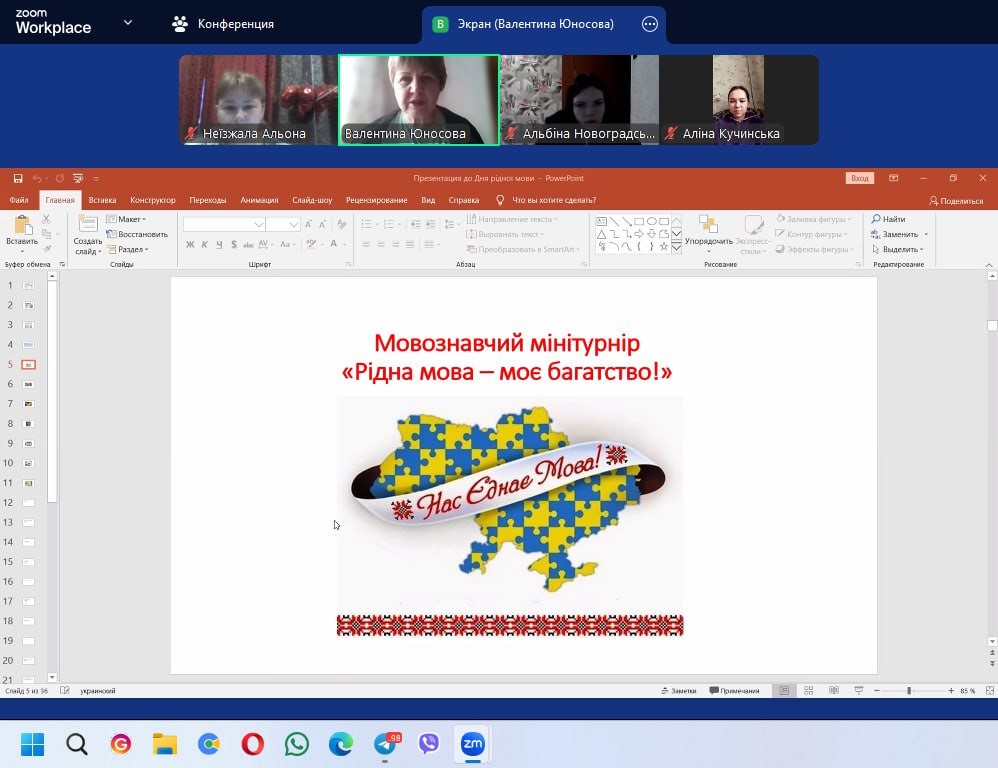Open Telegram from the taskbar
The height and width of the screenshot is (768, 998).
pos(385,744)
